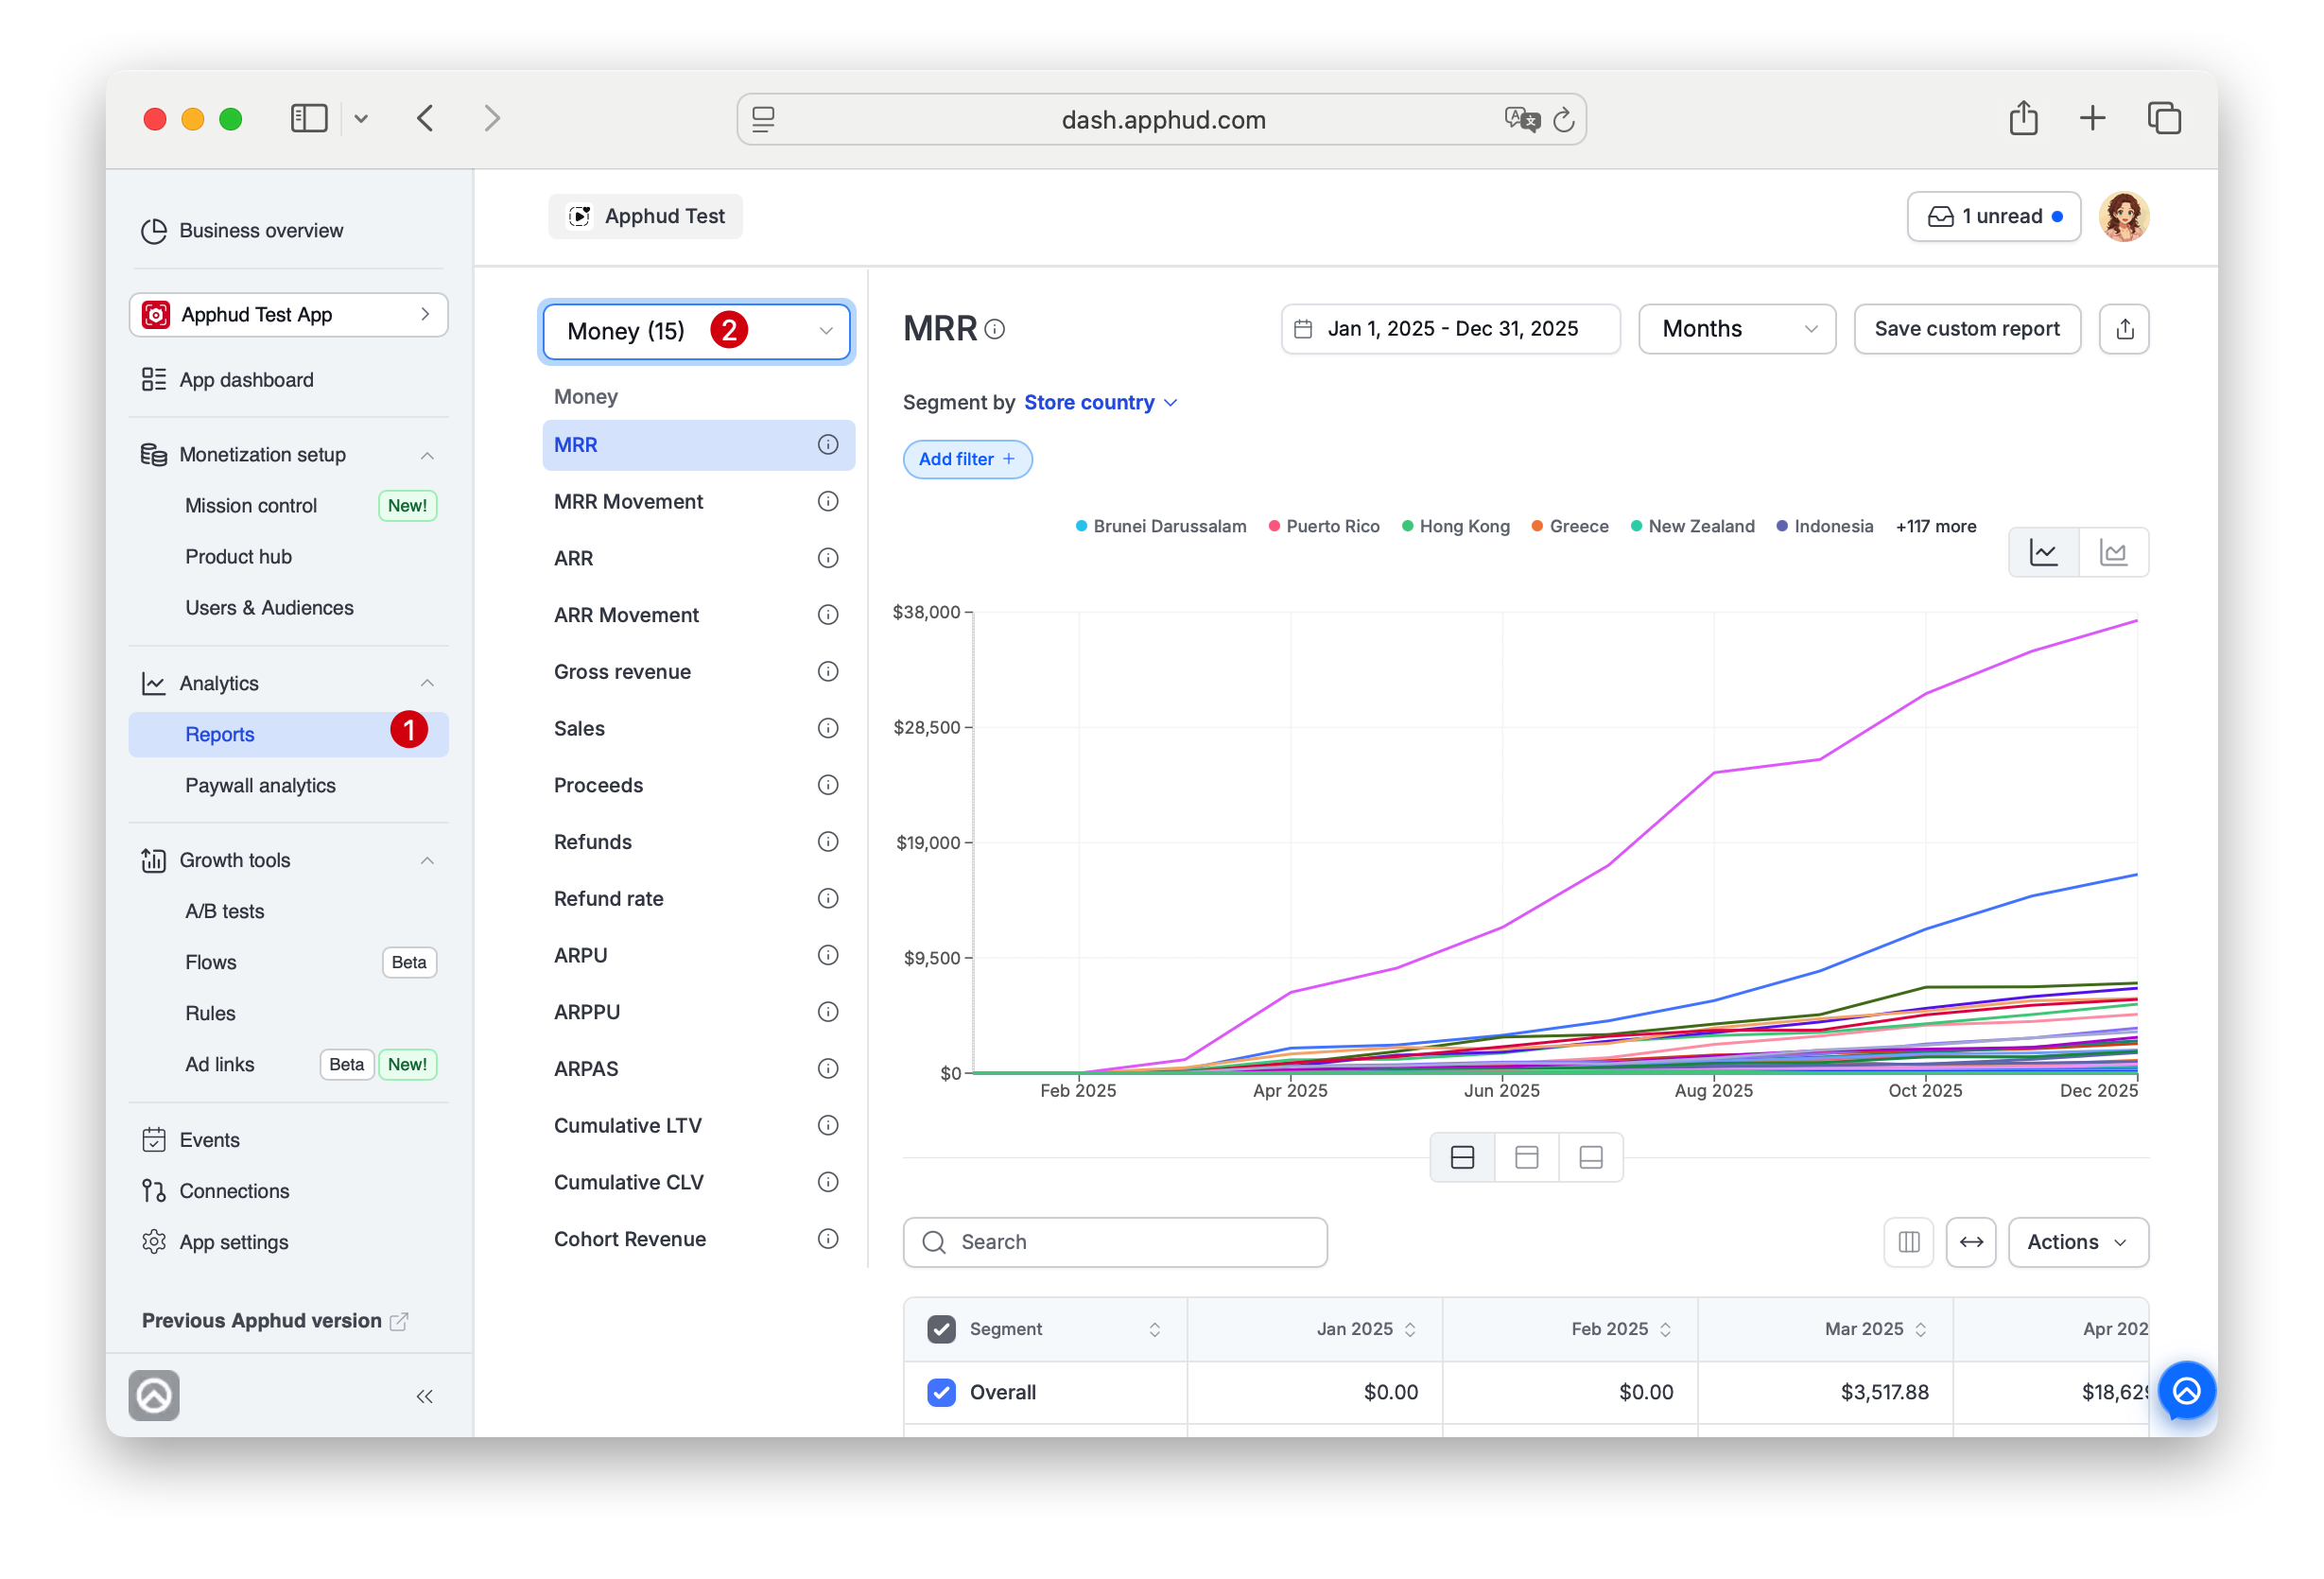The height and width of the screenshot is (1579, 2324).
Task: Open Segment by Store country dropdown
Action: coord(1101,402)
